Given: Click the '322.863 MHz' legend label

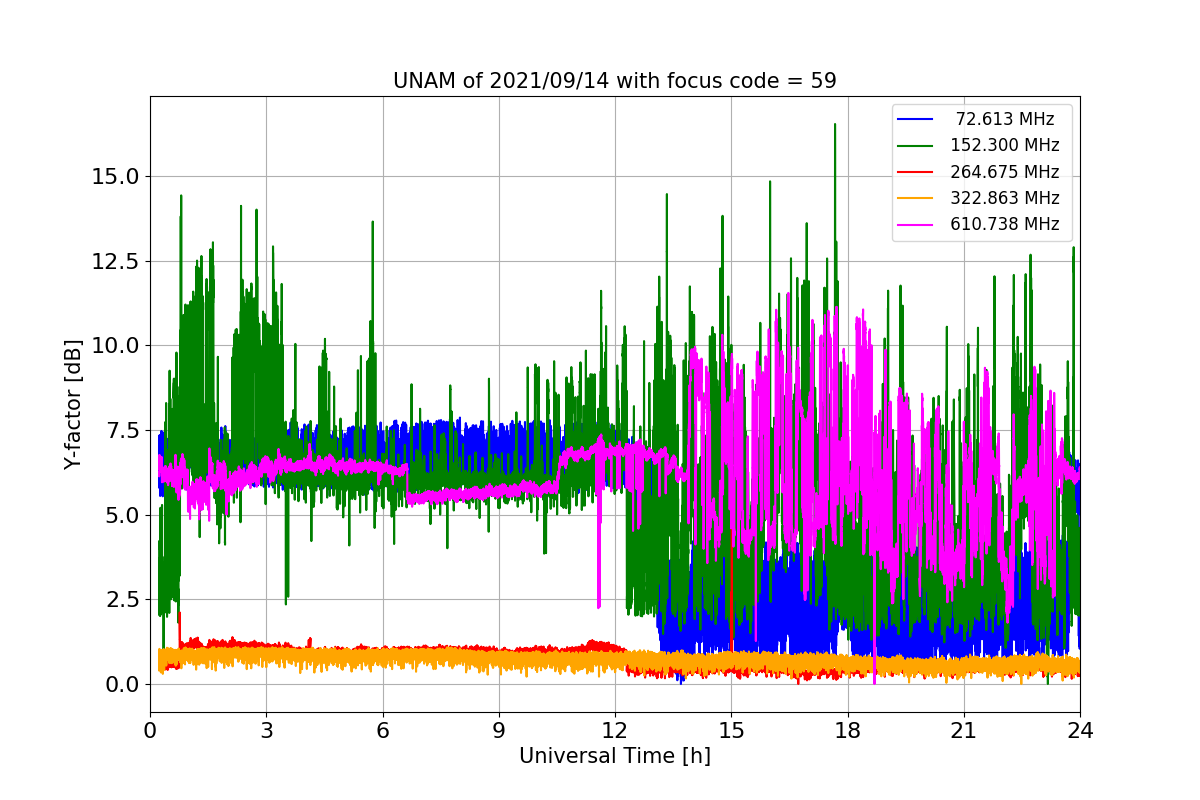Looking at the screenshot, I should point(1005,198).
